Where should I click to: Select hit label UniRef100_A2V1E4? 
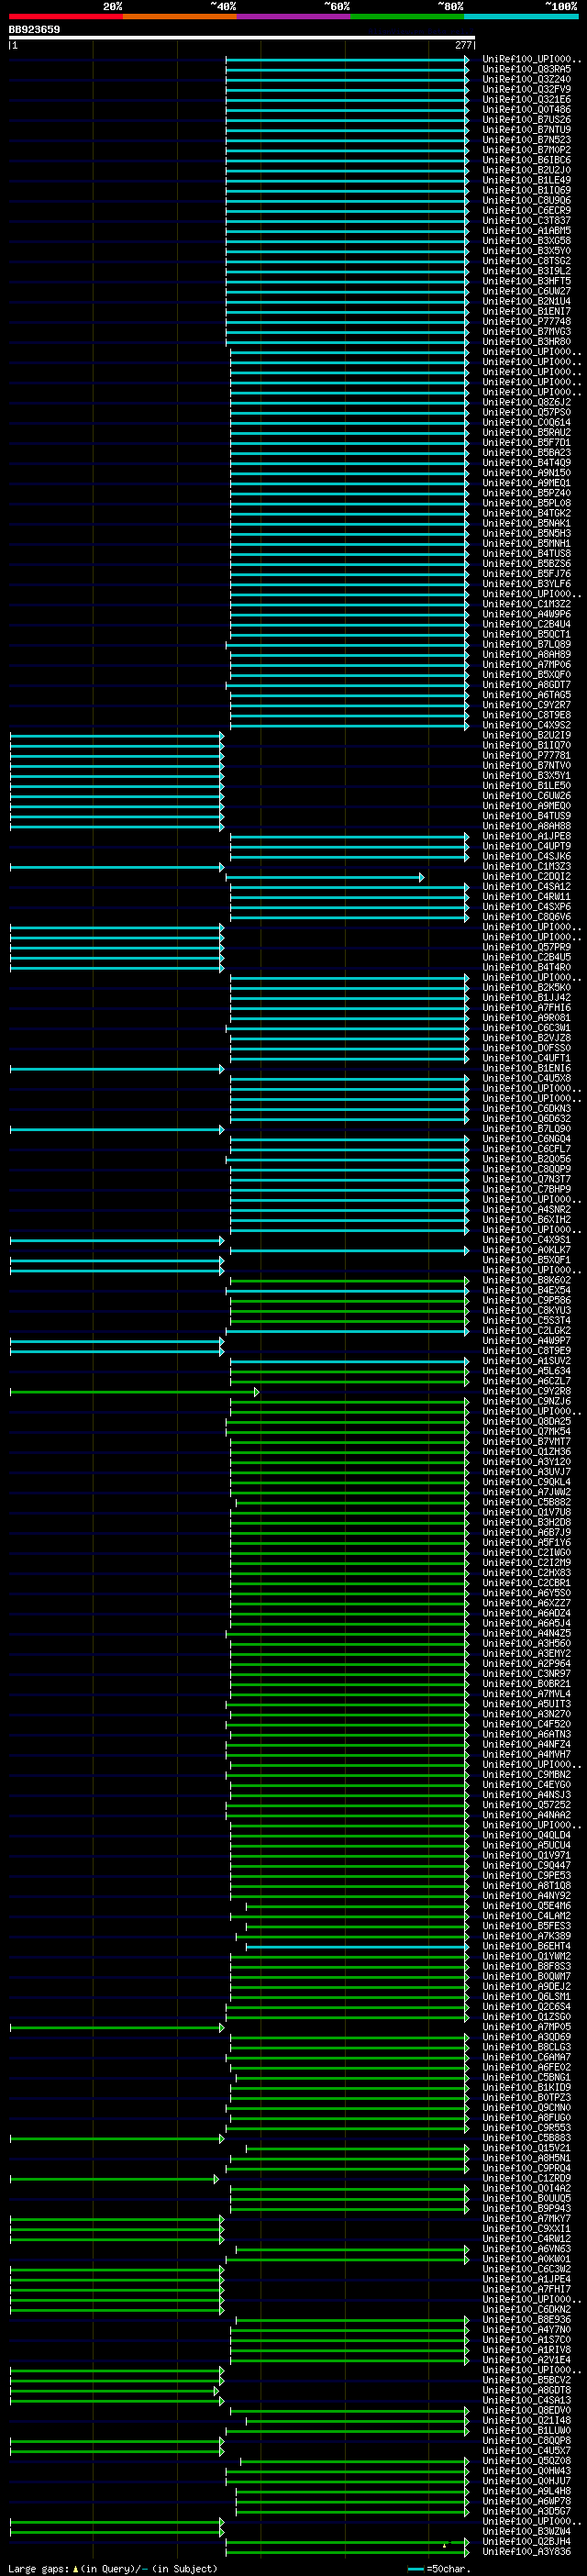click(527, 2360)
